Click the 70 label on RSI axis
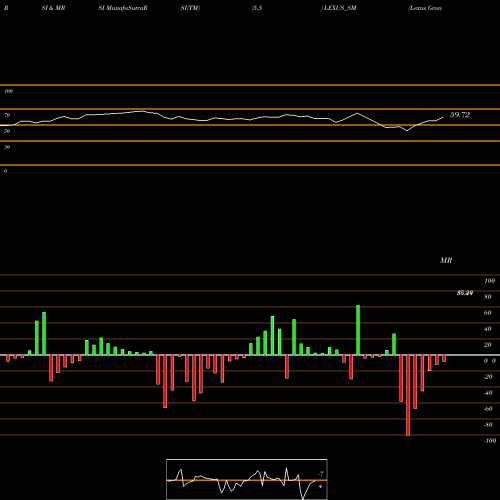The width and height of the screenshot is (500, 500). (x=7, y=115)
